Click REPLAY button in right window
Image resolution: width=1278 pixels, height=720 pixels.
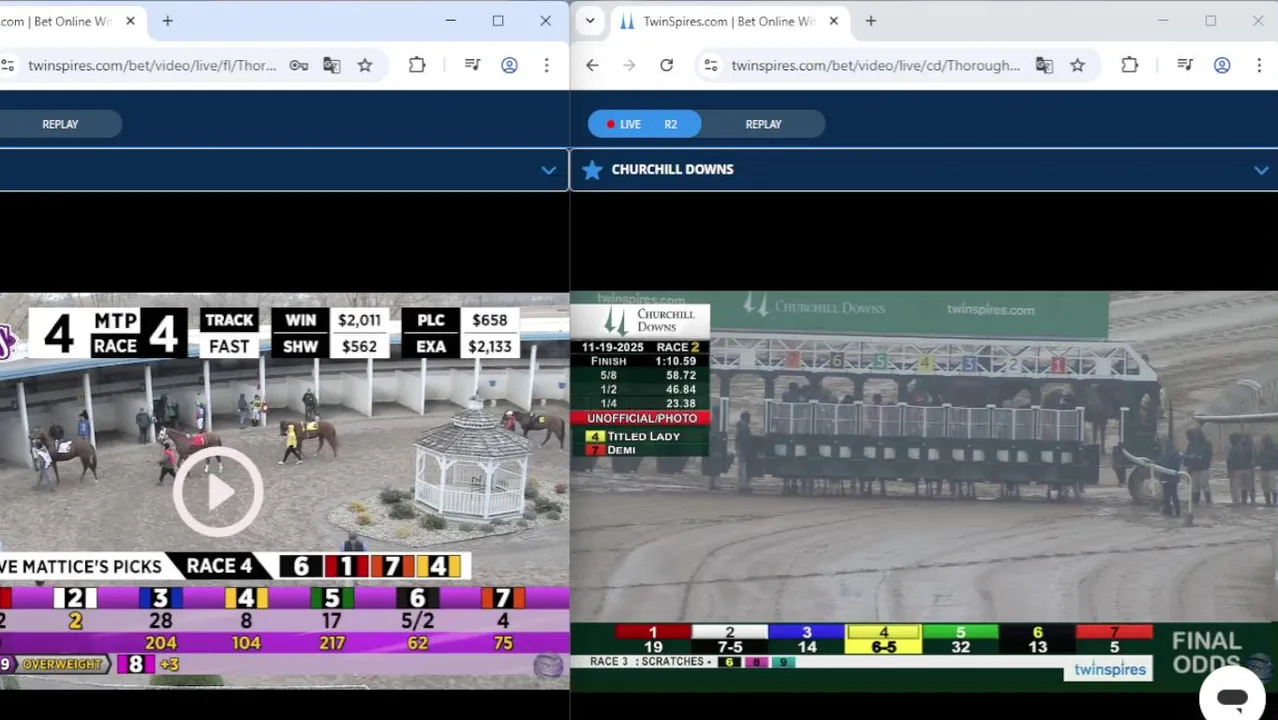coord(763,124)
